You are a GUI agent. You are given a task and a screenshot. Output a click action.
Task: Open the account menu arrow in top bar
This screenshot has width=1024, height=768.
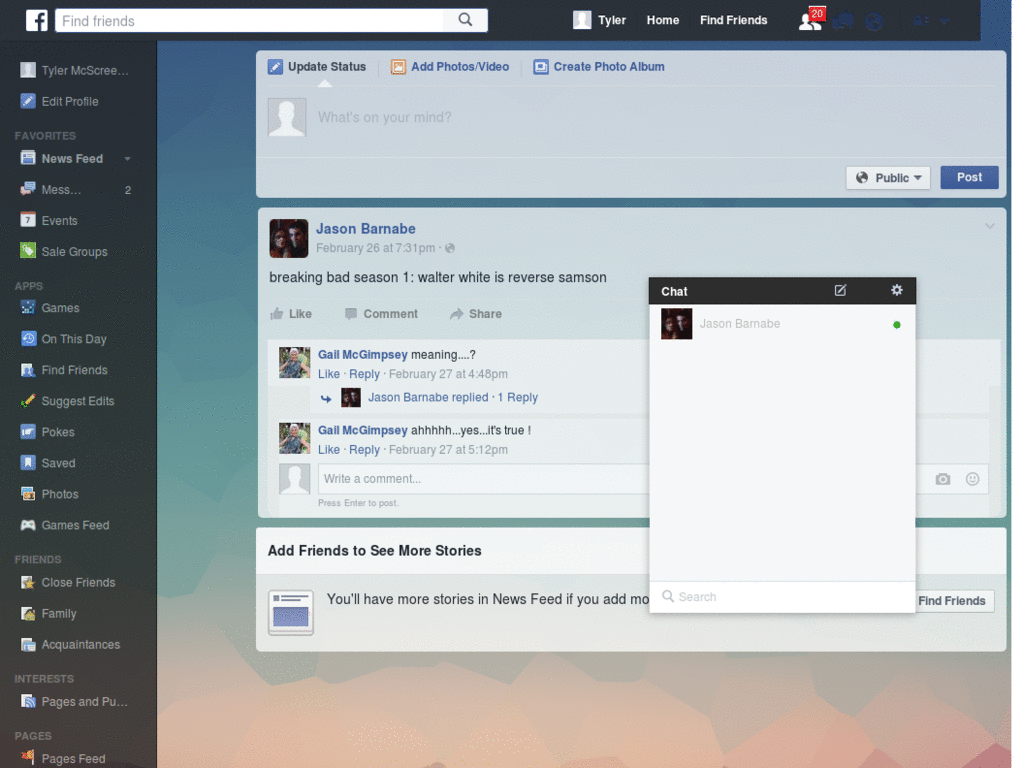[x=944, y=22]
